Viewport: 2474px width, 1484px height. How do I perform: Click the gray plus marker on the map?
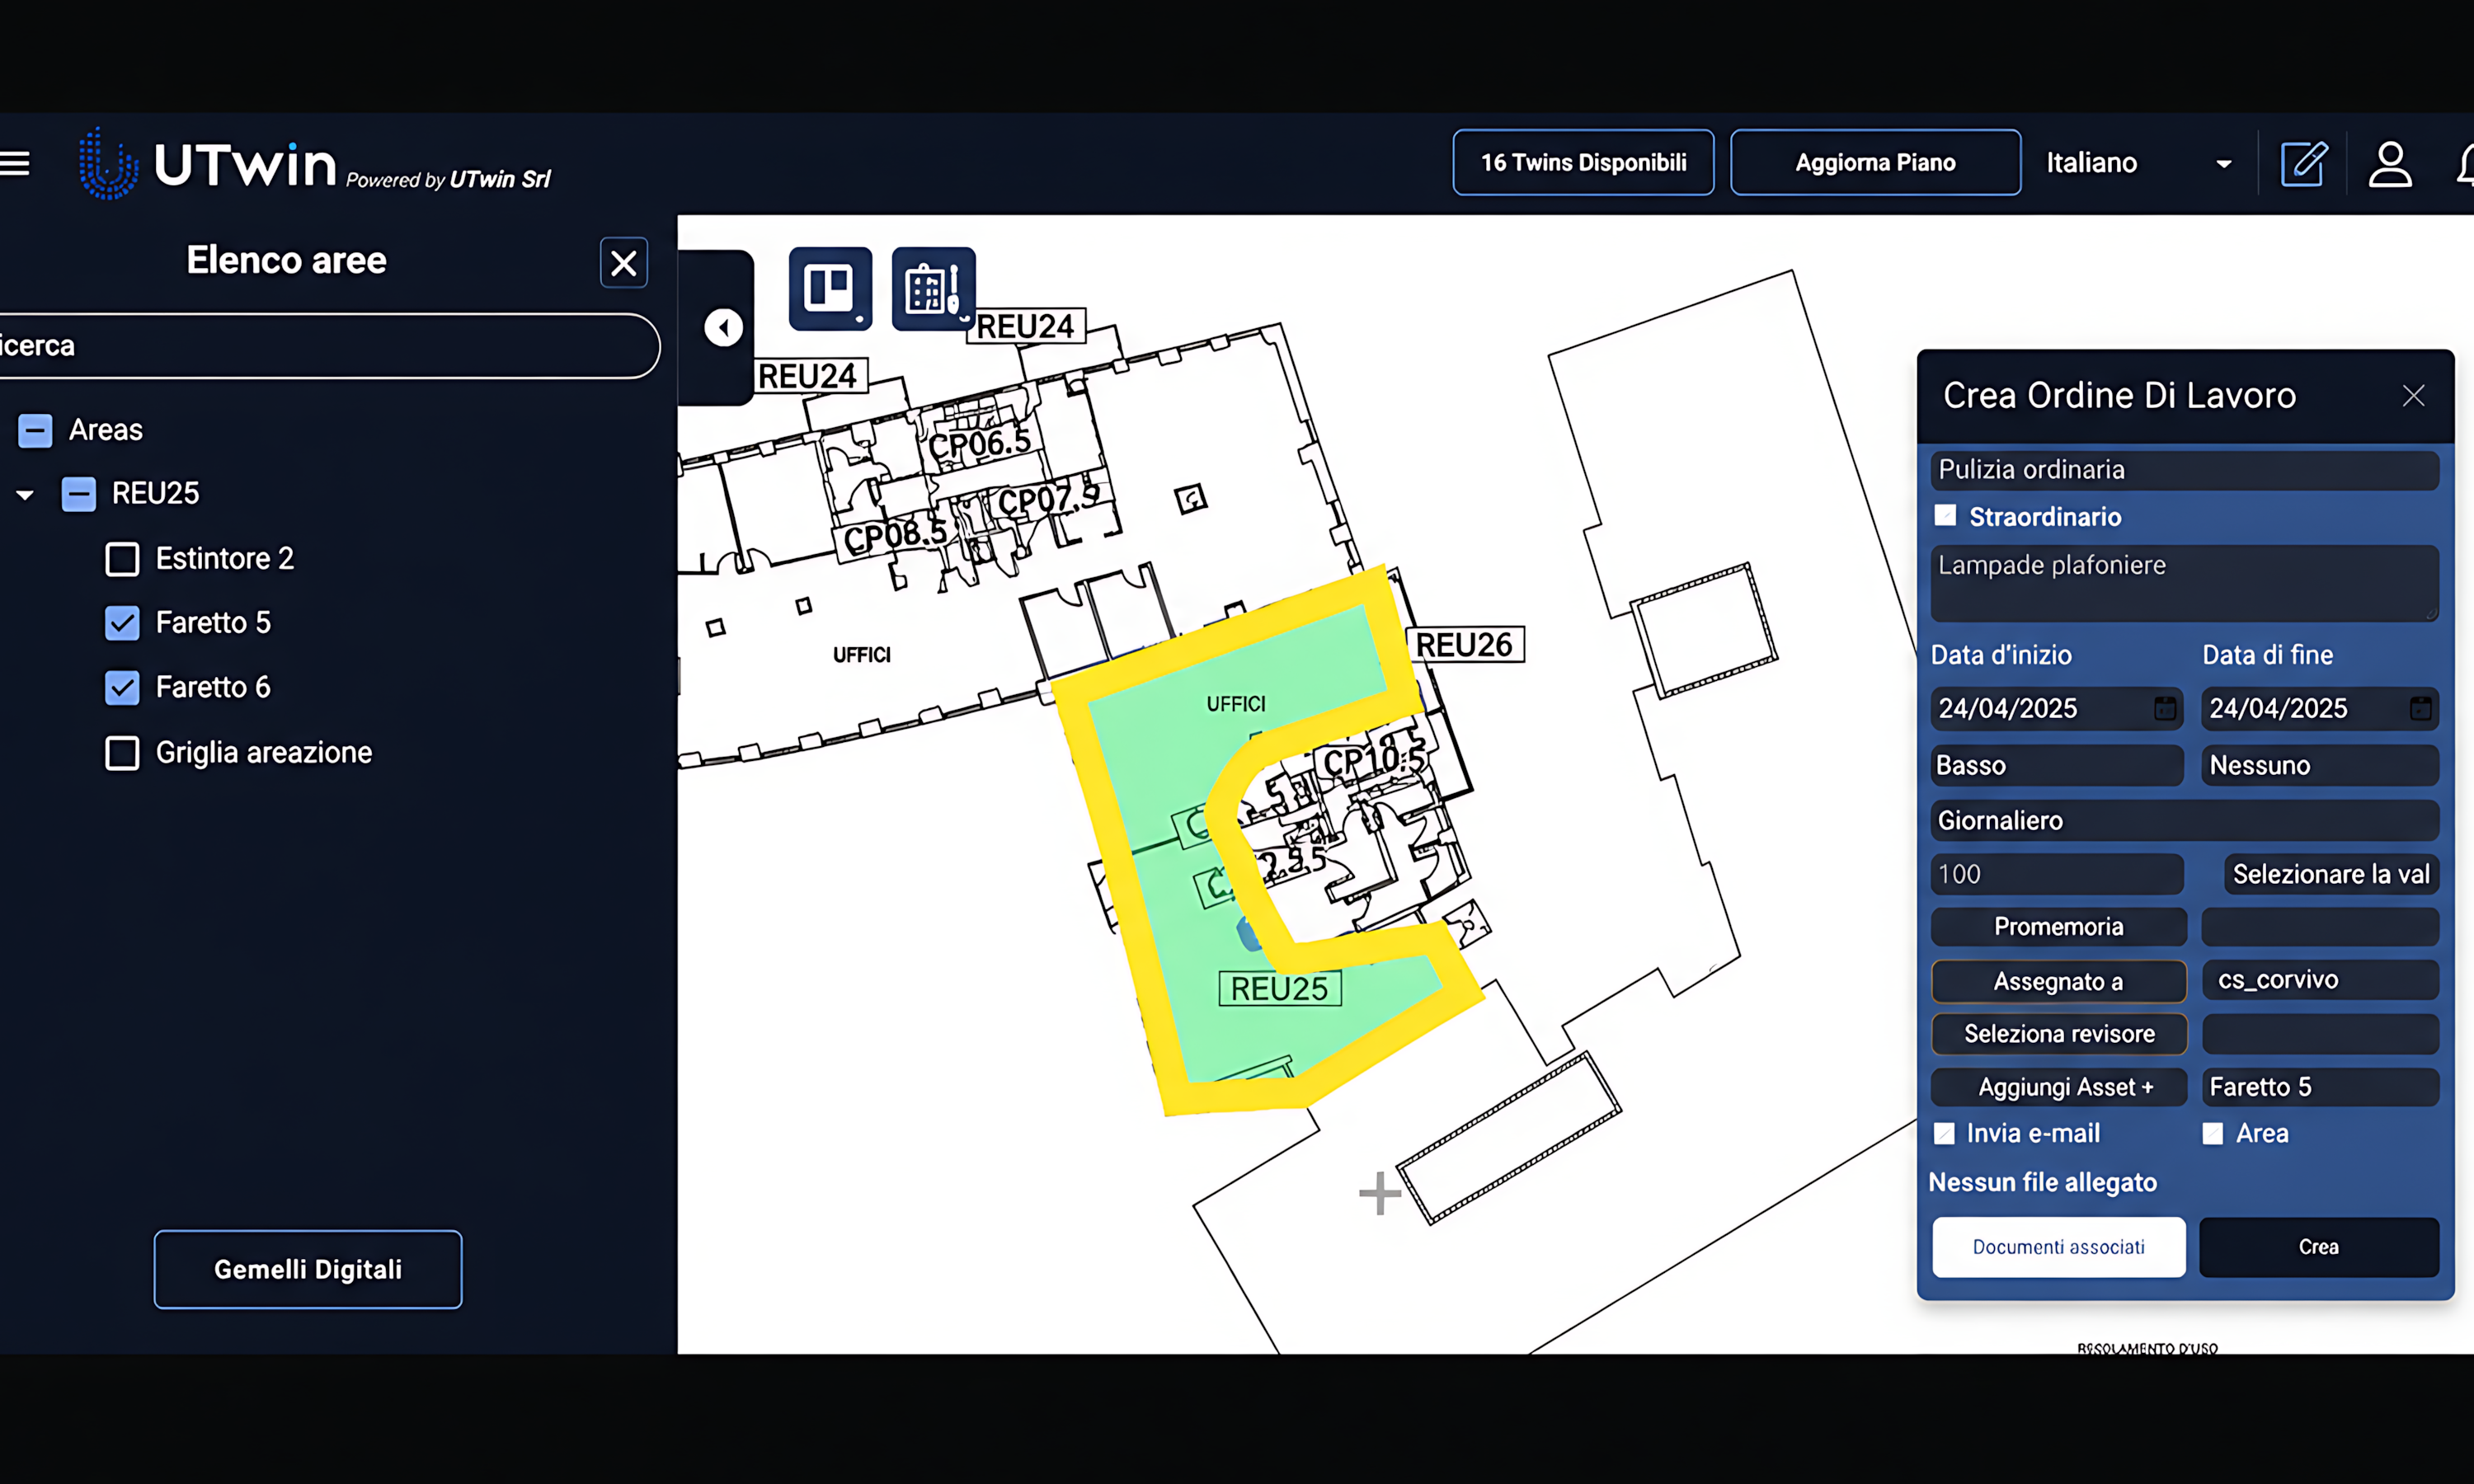(1380, 1193)
